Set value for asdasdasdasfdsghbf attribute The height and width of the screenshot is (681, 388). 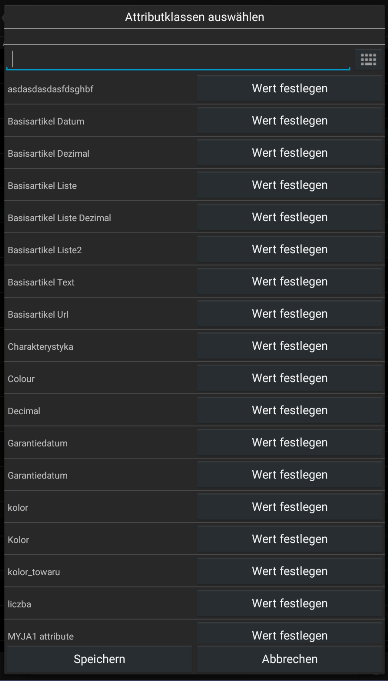(x=289, y=89)
